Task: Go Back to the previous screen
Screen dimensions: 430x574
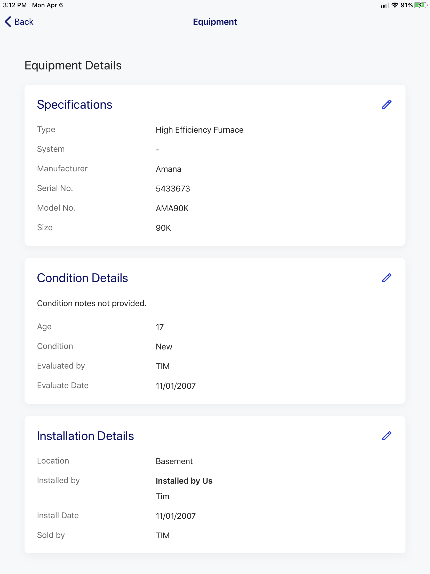Action: click(x=19, y=22)
